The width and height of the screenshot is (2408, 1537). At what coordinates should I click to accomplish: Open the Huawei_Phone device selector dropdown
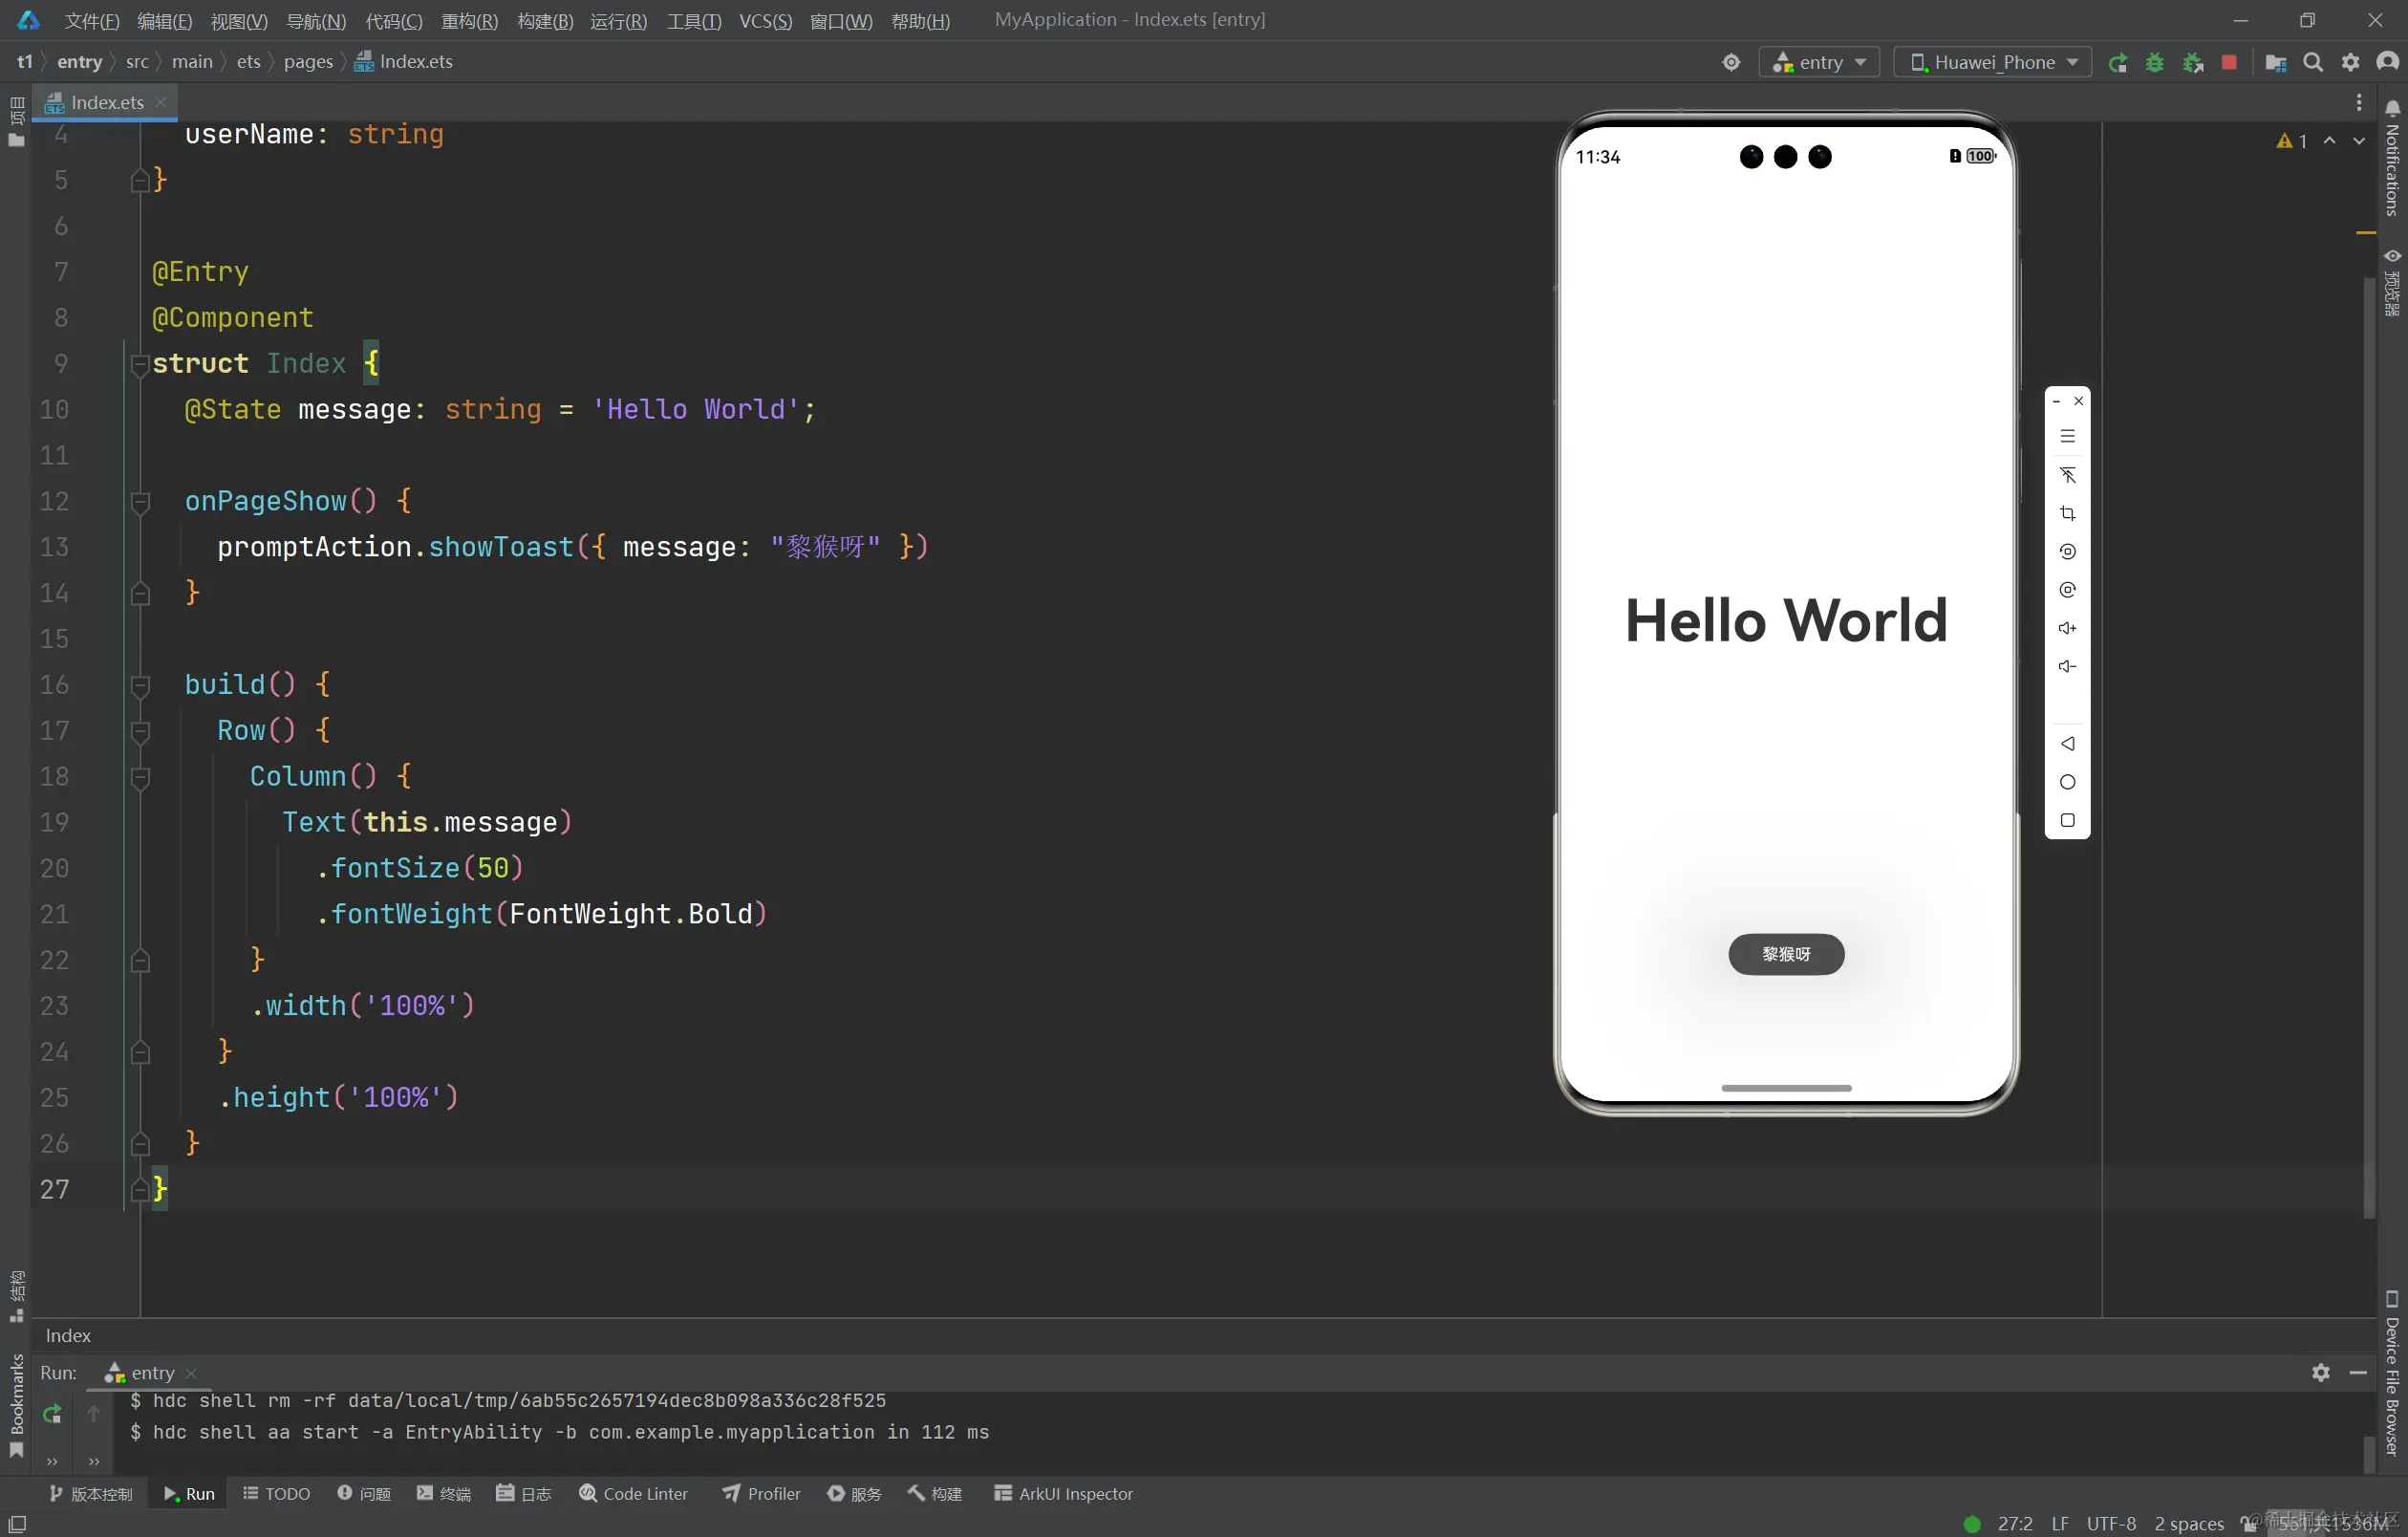click(x=1993, y=63)
